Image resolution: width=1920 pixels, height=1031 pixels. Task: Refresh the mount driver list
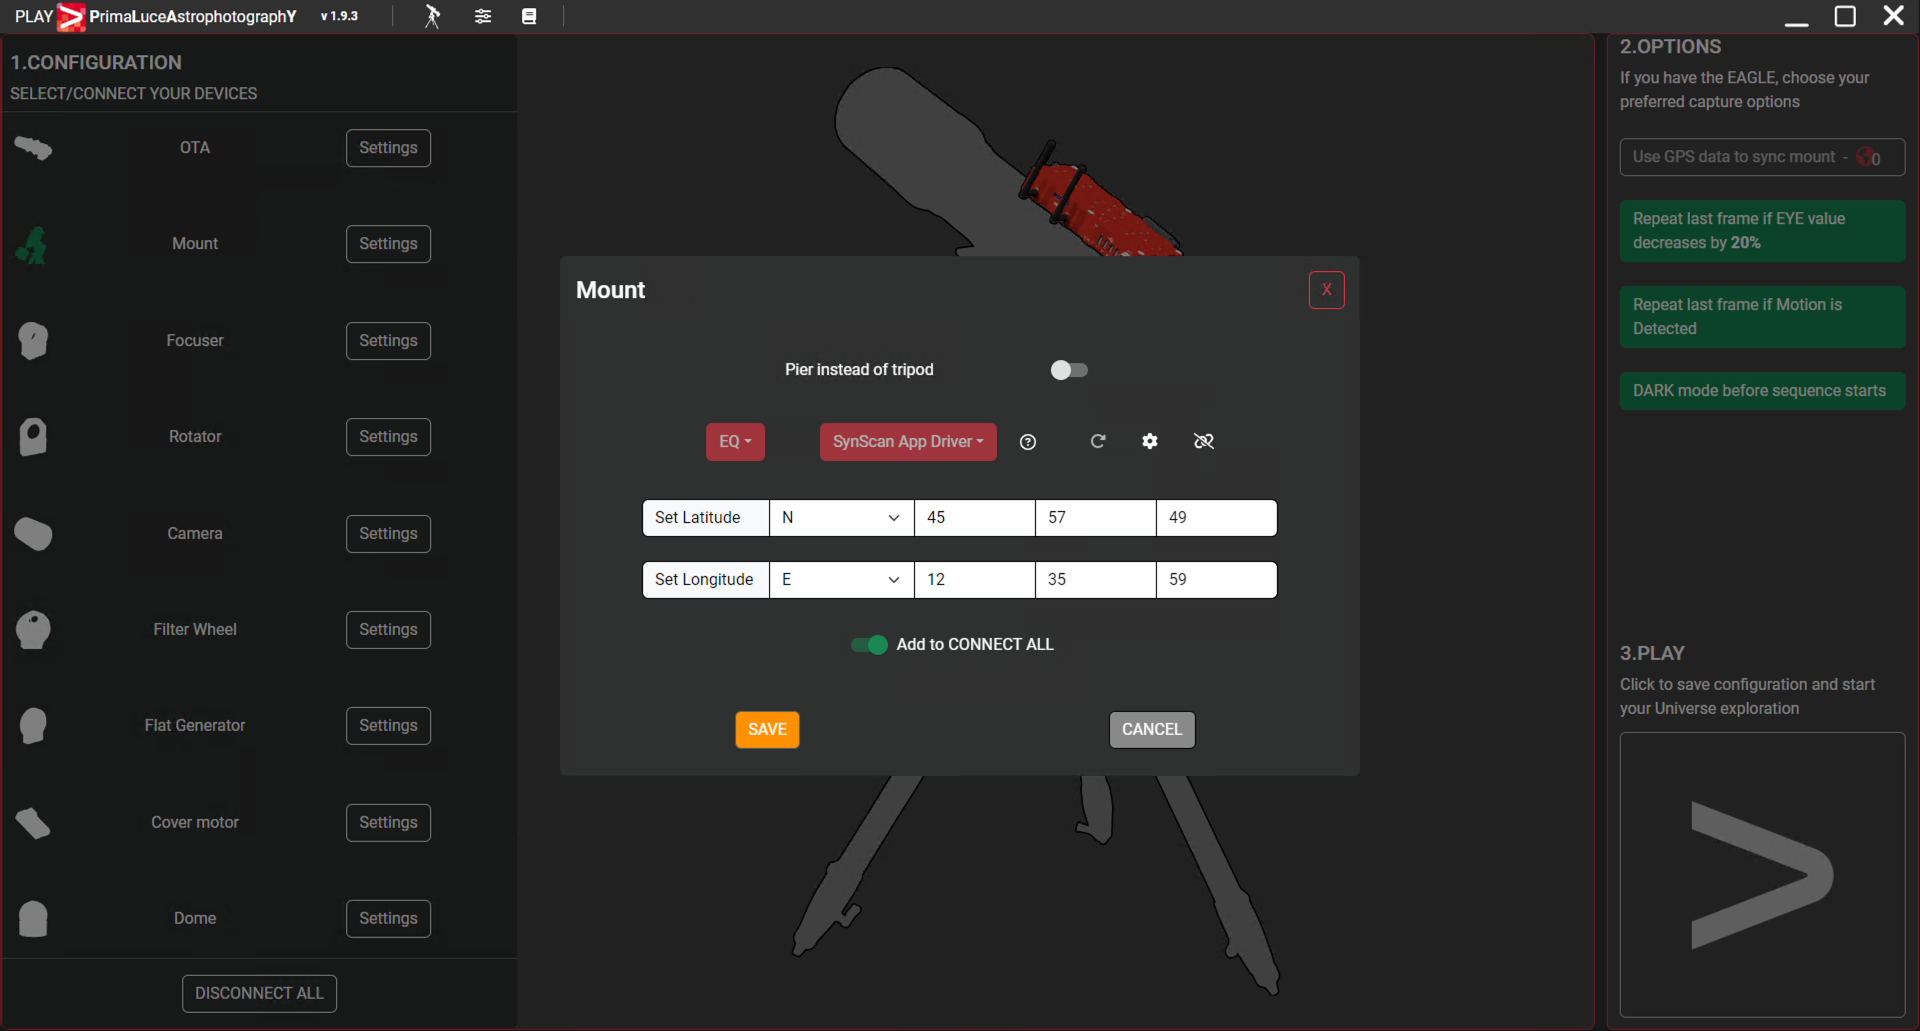1098,441
